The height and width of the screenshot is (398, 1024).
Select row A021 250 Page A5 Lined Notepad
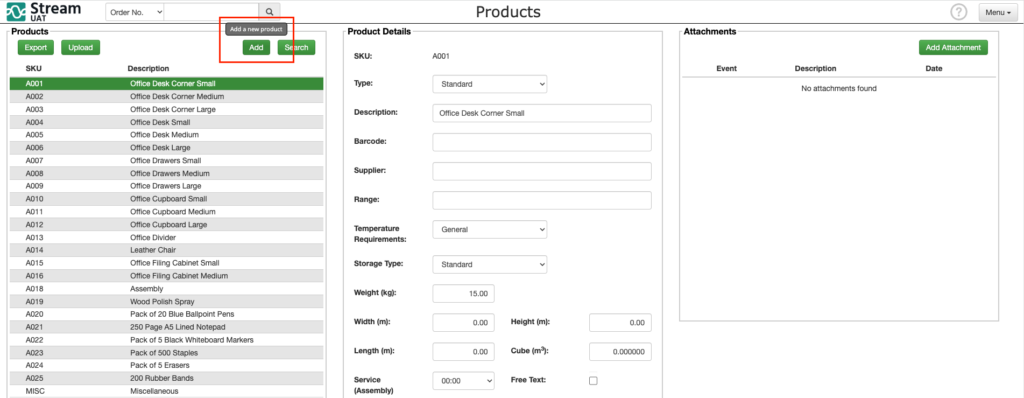(x=167, y=327)
